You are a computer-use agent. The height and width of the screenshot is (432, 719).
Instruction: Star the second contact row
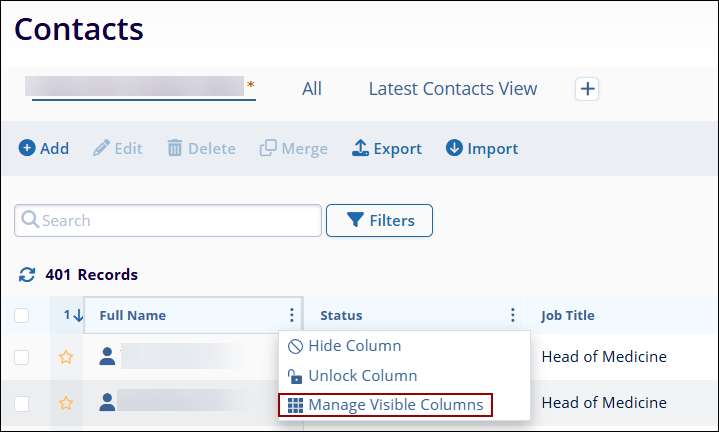(x=66, y=404)
